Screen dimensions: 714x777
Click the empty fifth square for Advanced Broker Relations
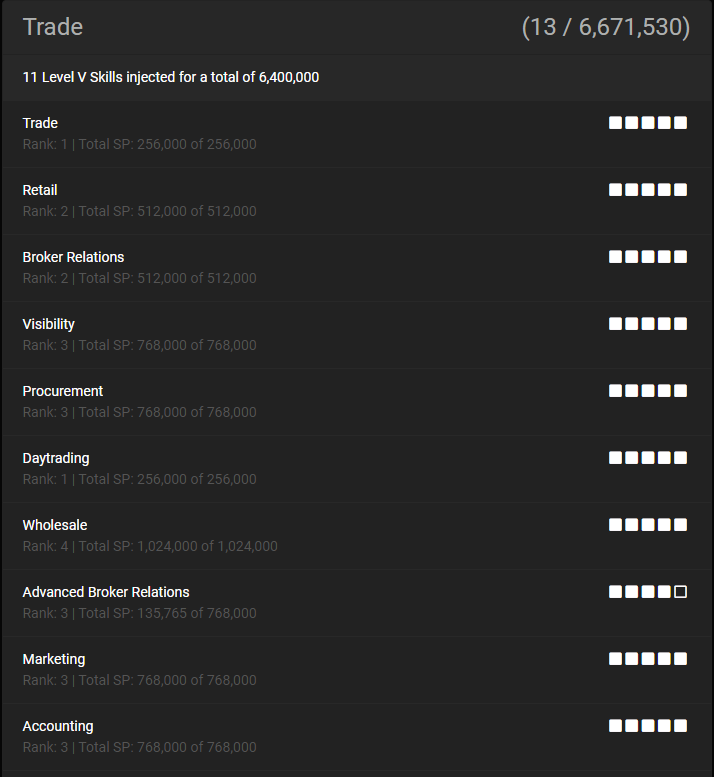[x=681, y=592]
